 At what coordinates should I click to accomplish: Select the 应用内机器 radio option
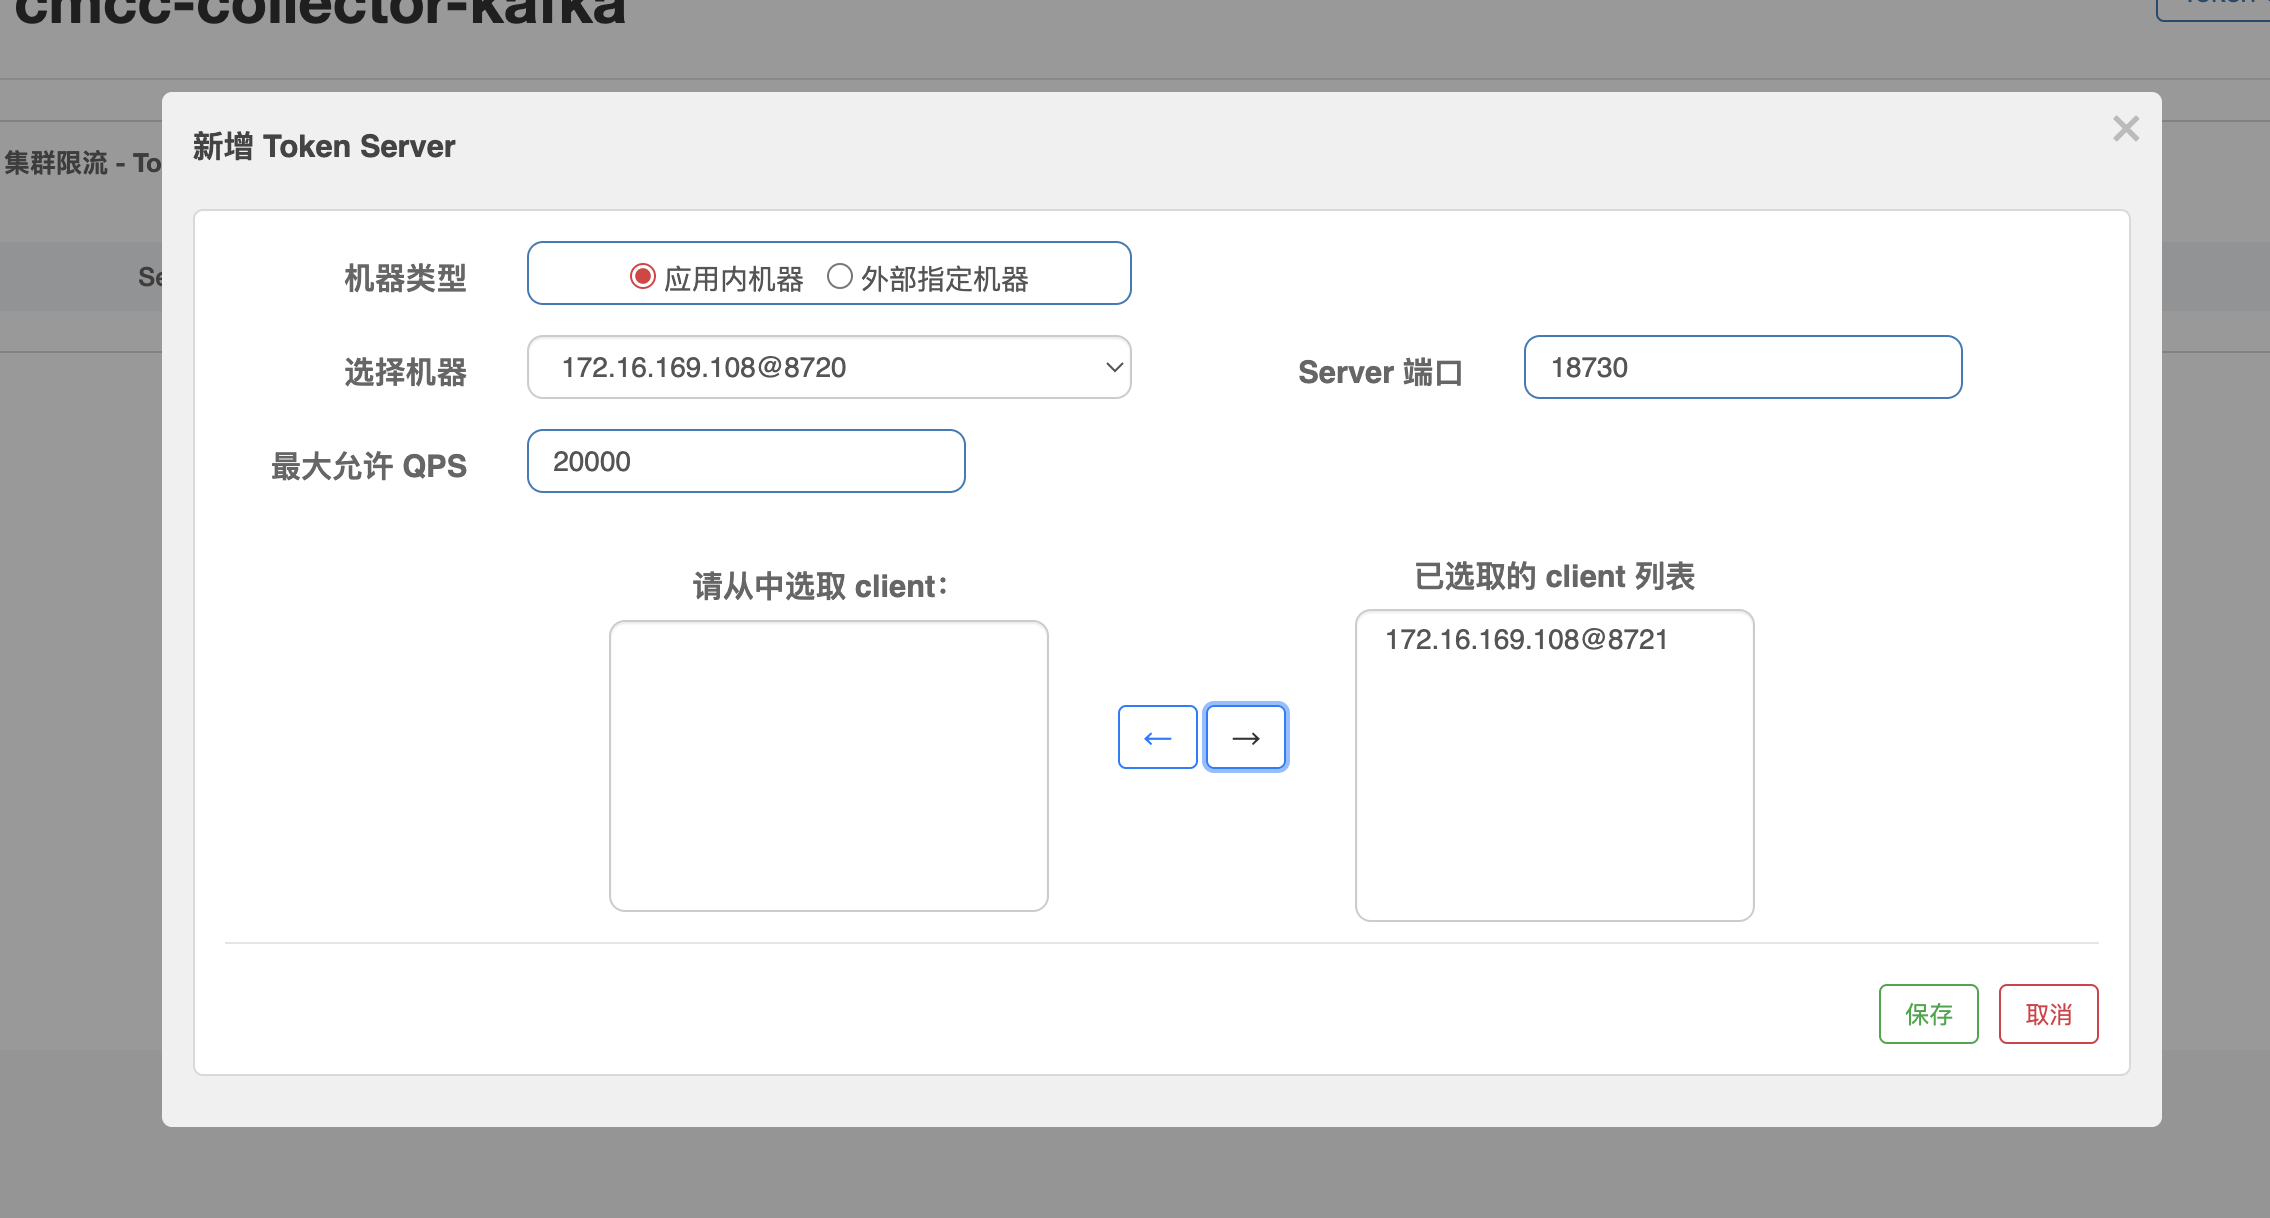click(x=642, y=276)
